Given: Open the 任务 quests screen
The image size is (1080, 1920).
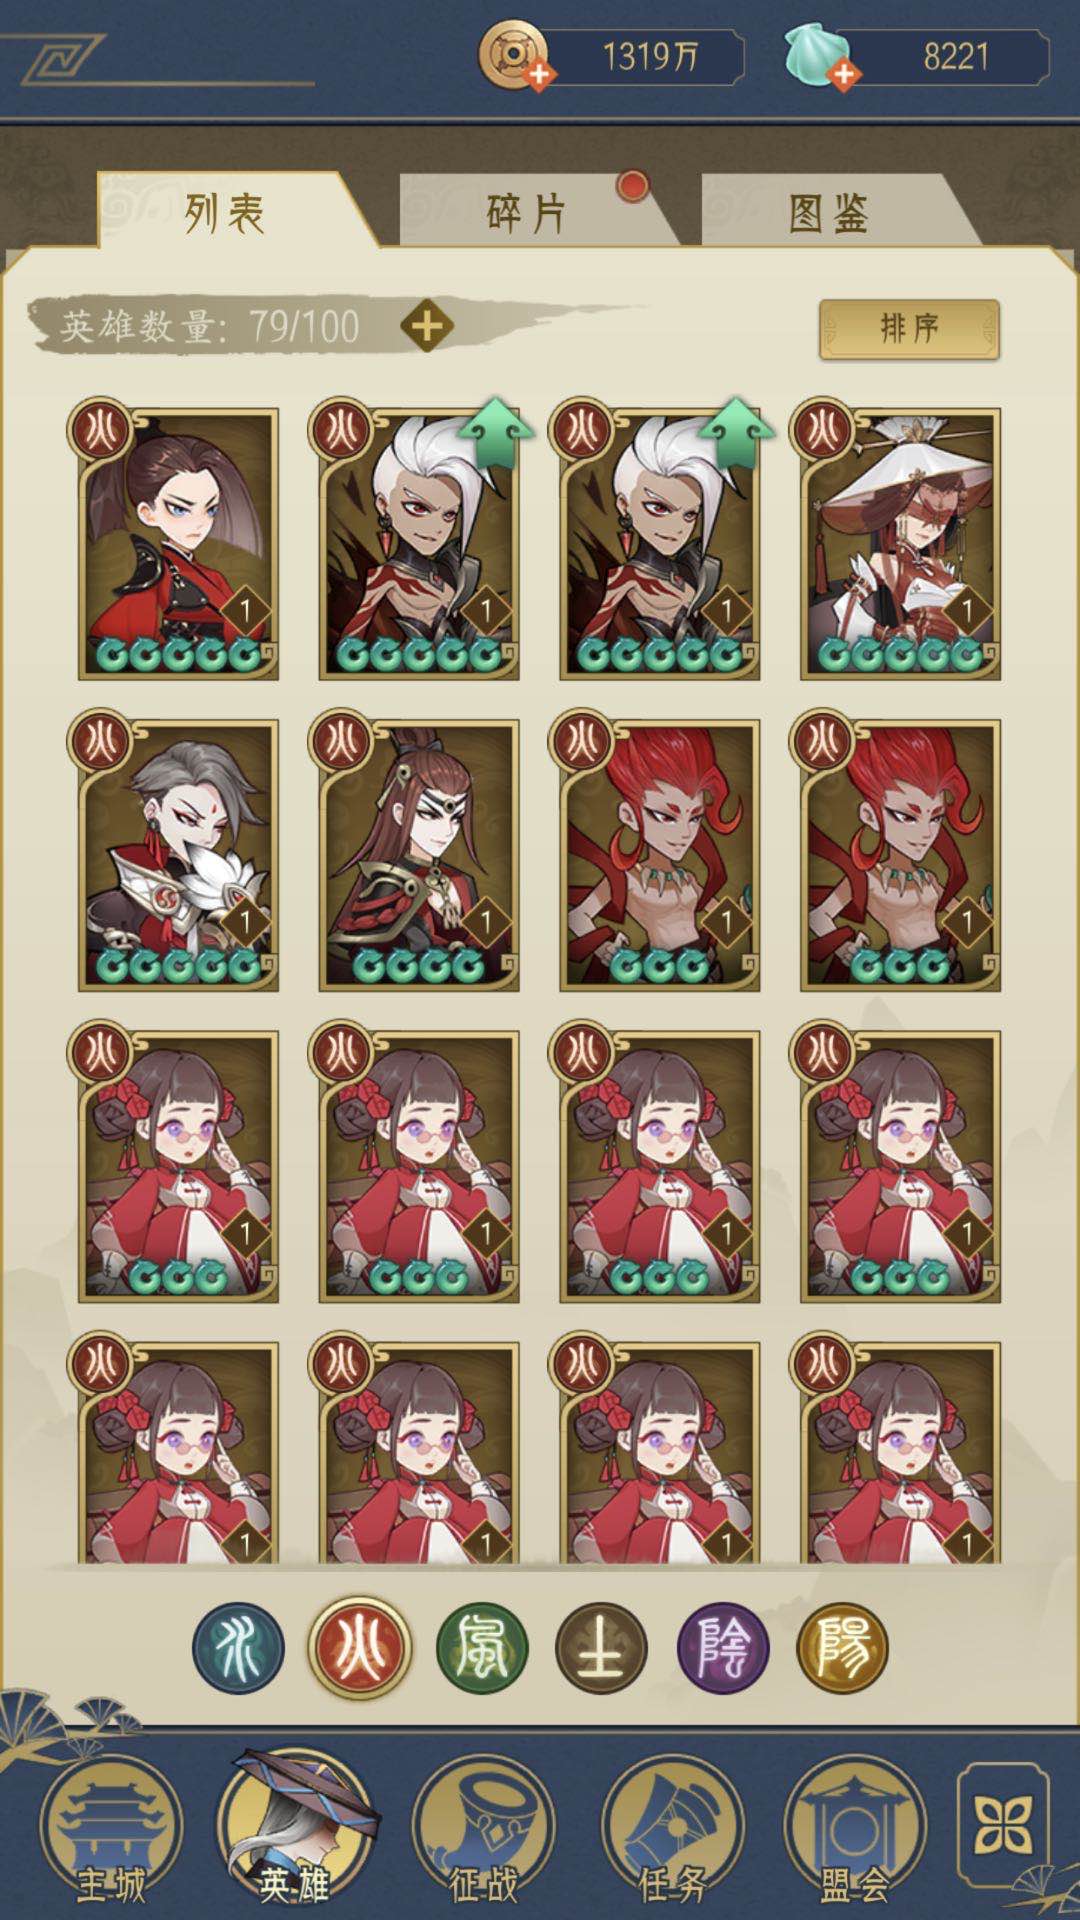Looking at the screenshot, I should tap(672, 1832).
